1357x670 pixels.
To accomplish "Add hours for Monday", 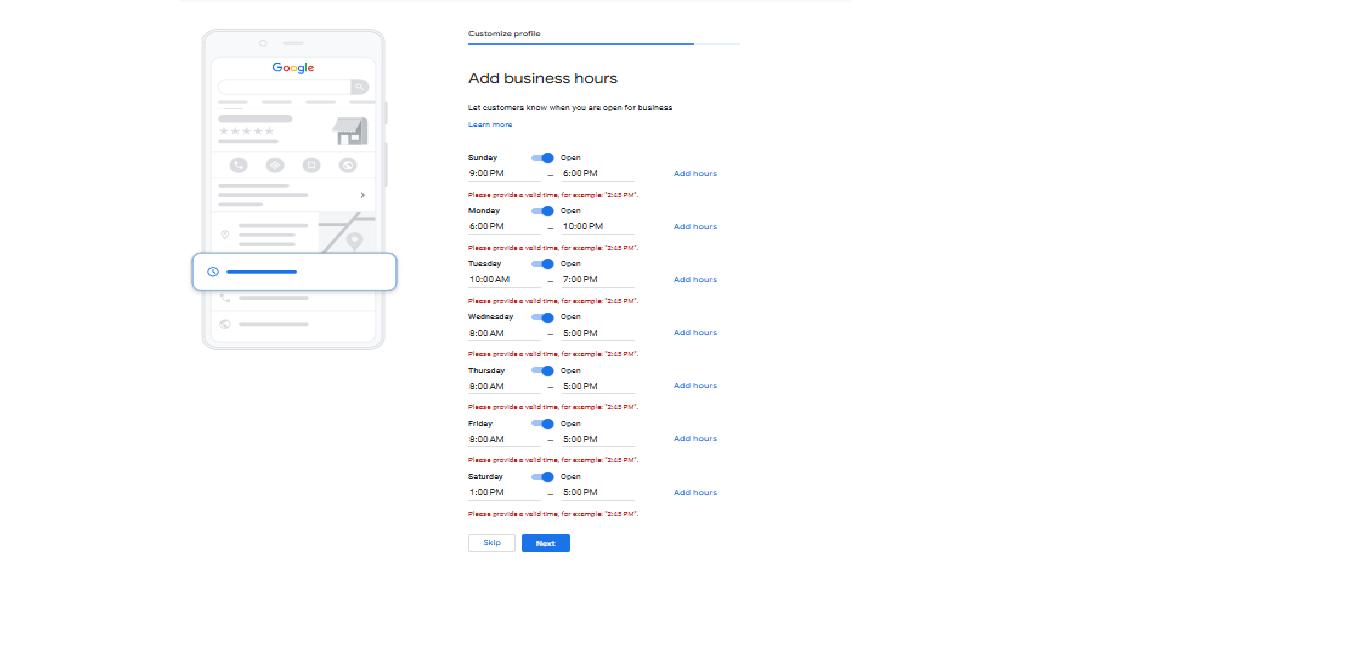I will [695, 227].
